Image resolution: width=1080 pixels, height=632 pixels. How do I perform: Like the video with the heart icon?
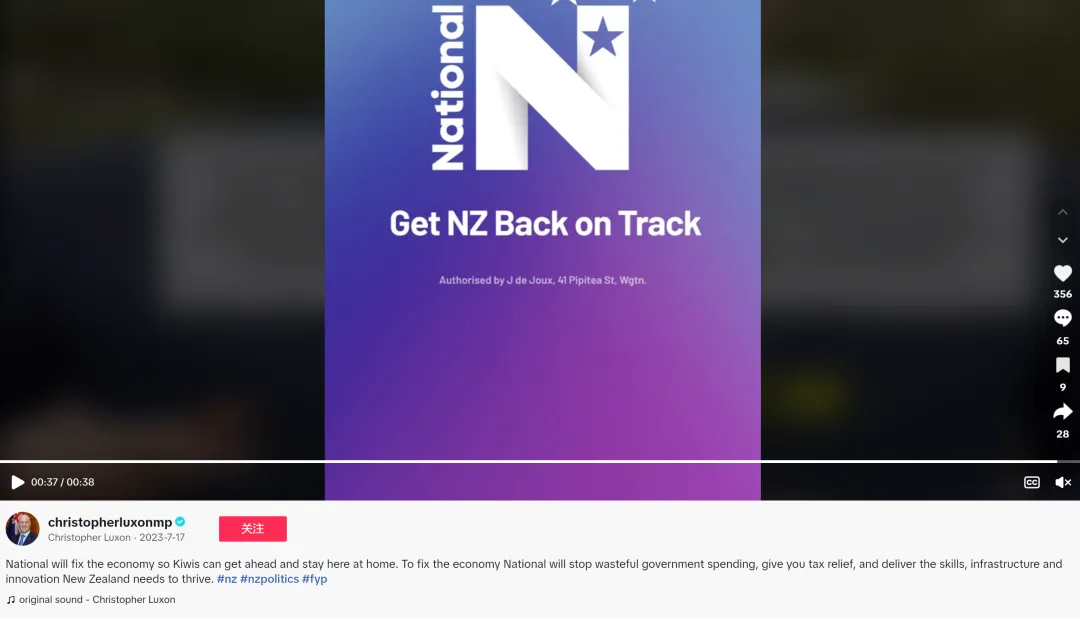tap(1062, 273)
